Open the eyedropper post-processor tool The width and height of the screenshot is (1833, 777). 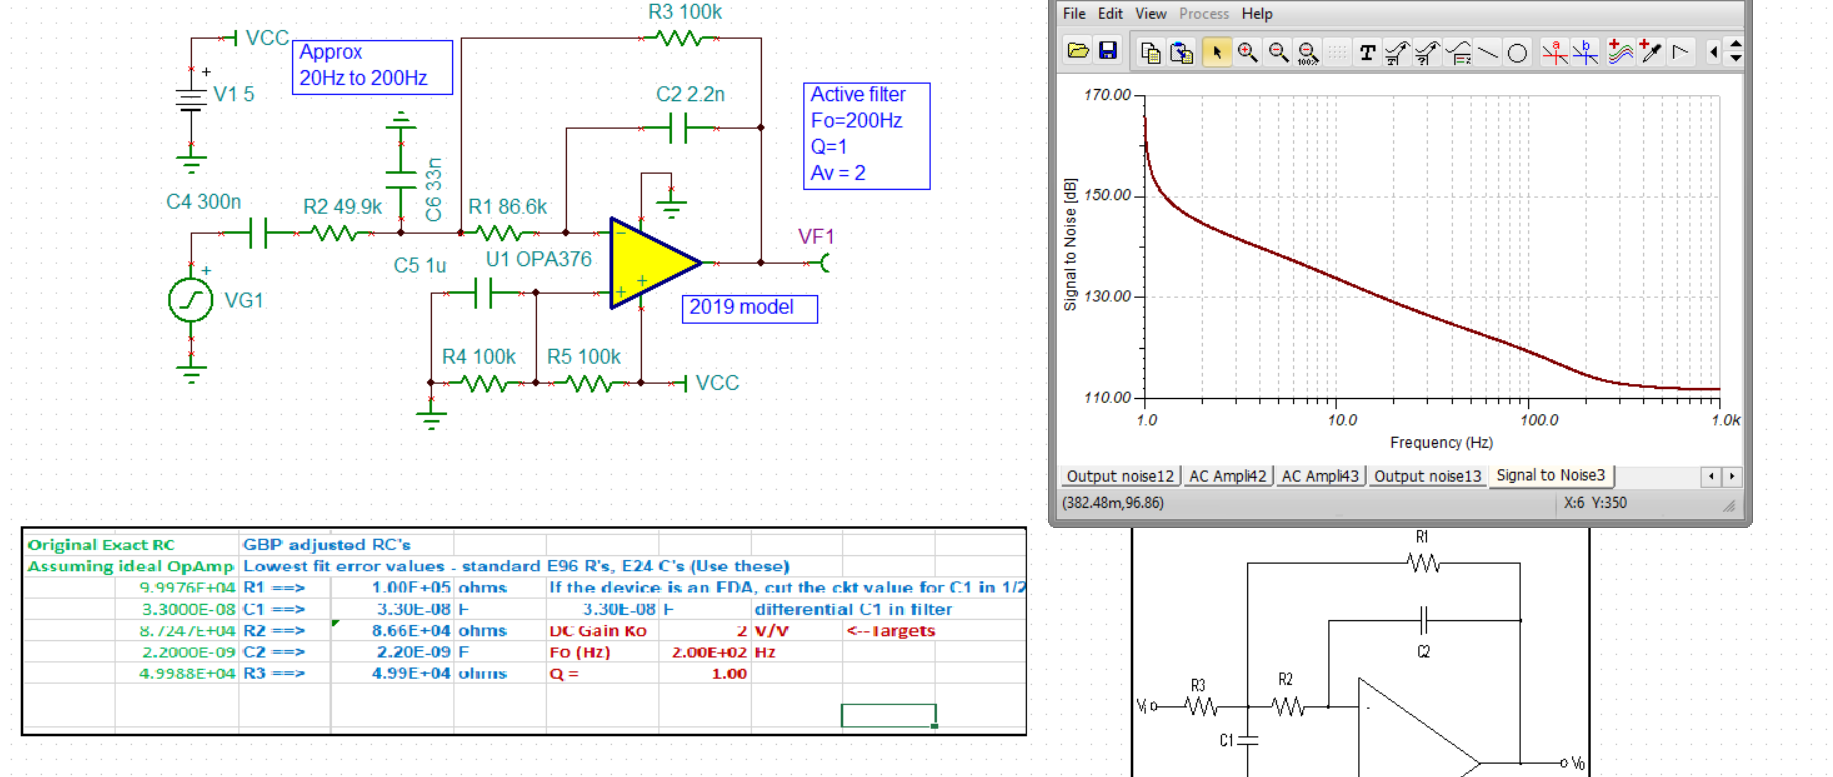coord(1650,52)
